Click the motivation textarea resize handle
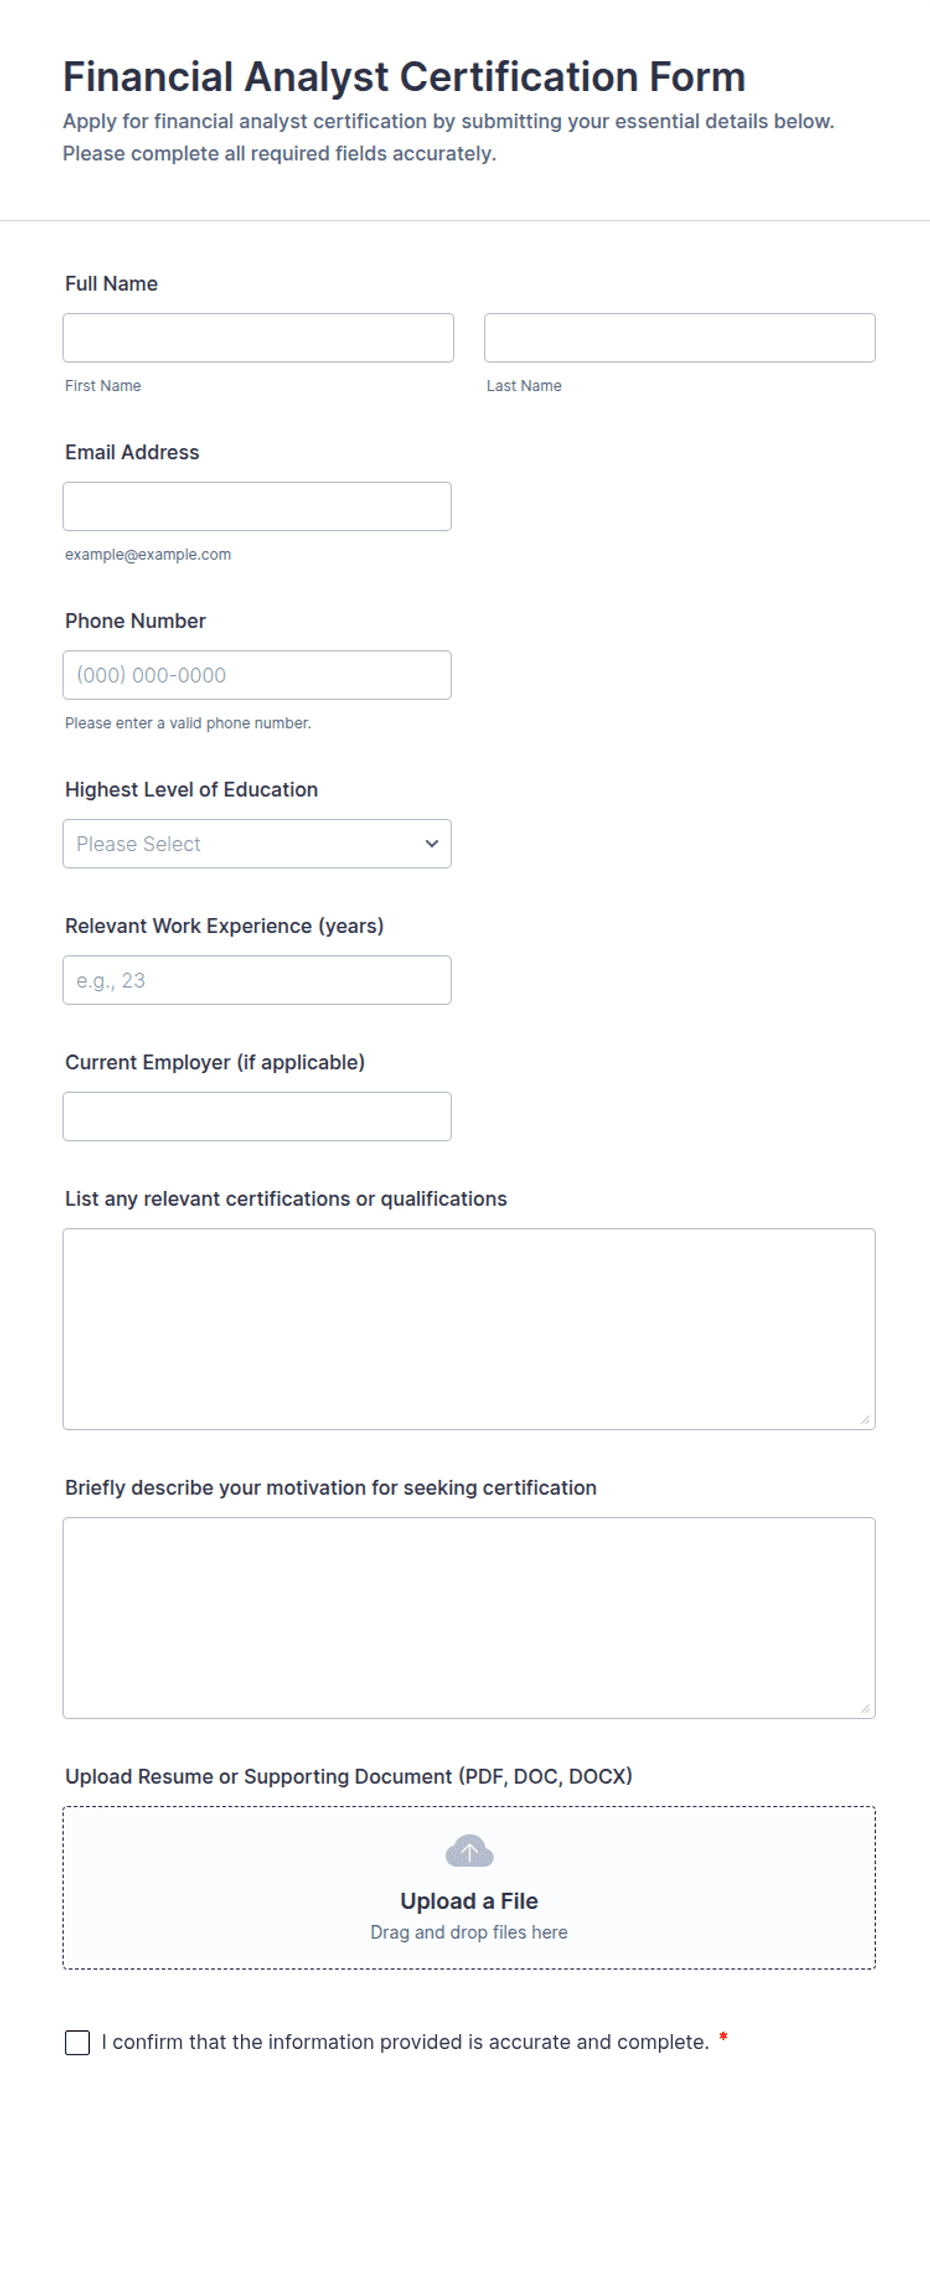This screenshot has width=930, height=2285. point(865,1708)
